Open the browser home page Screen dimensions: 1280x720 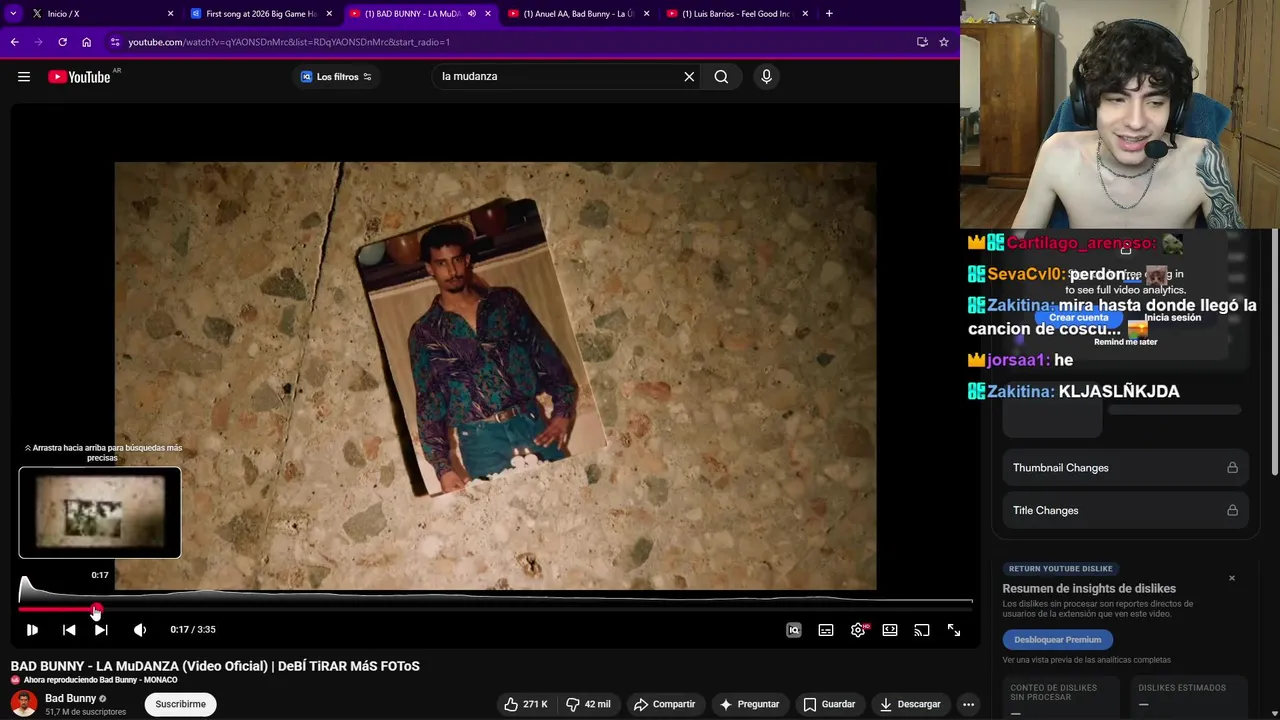[87, 42]
